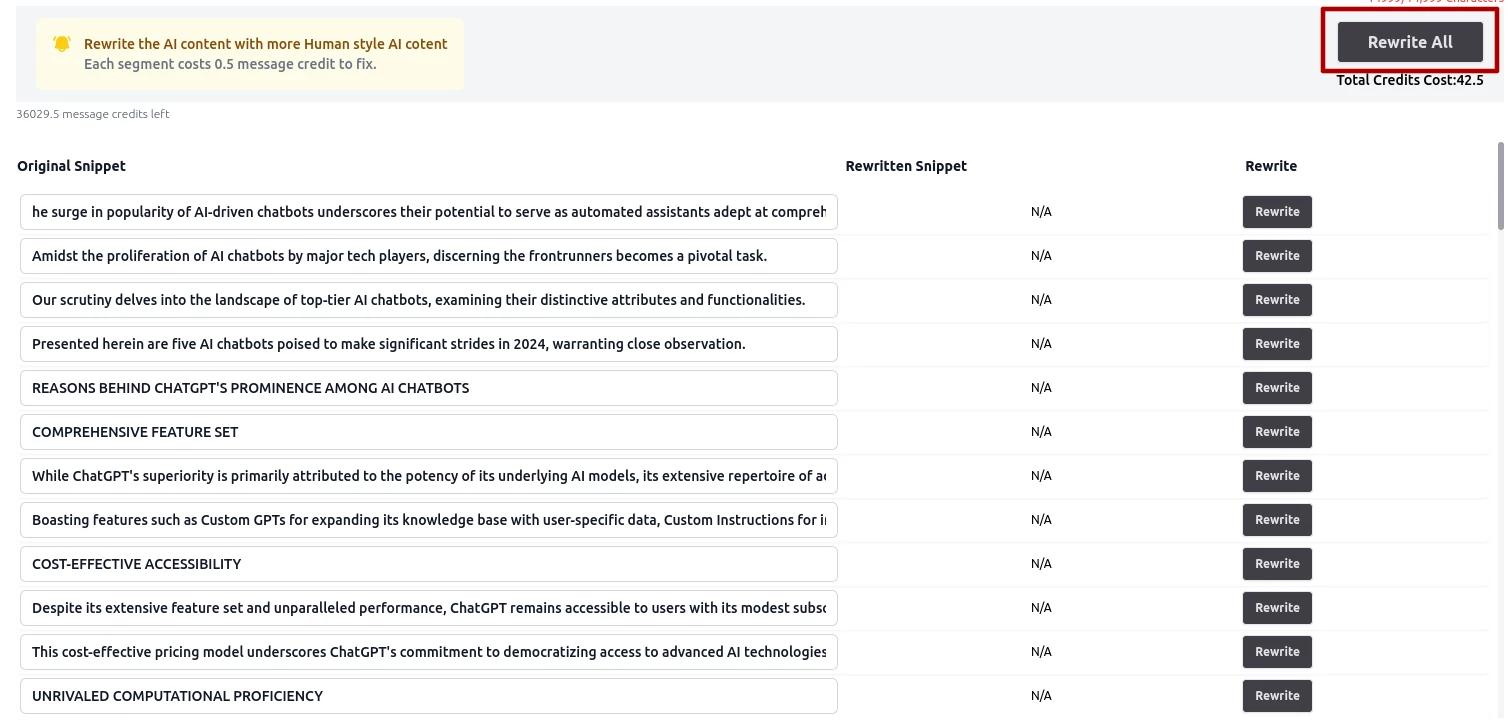
Task: Click '36029.5 message credits left' text
Action: pos(93,114)
